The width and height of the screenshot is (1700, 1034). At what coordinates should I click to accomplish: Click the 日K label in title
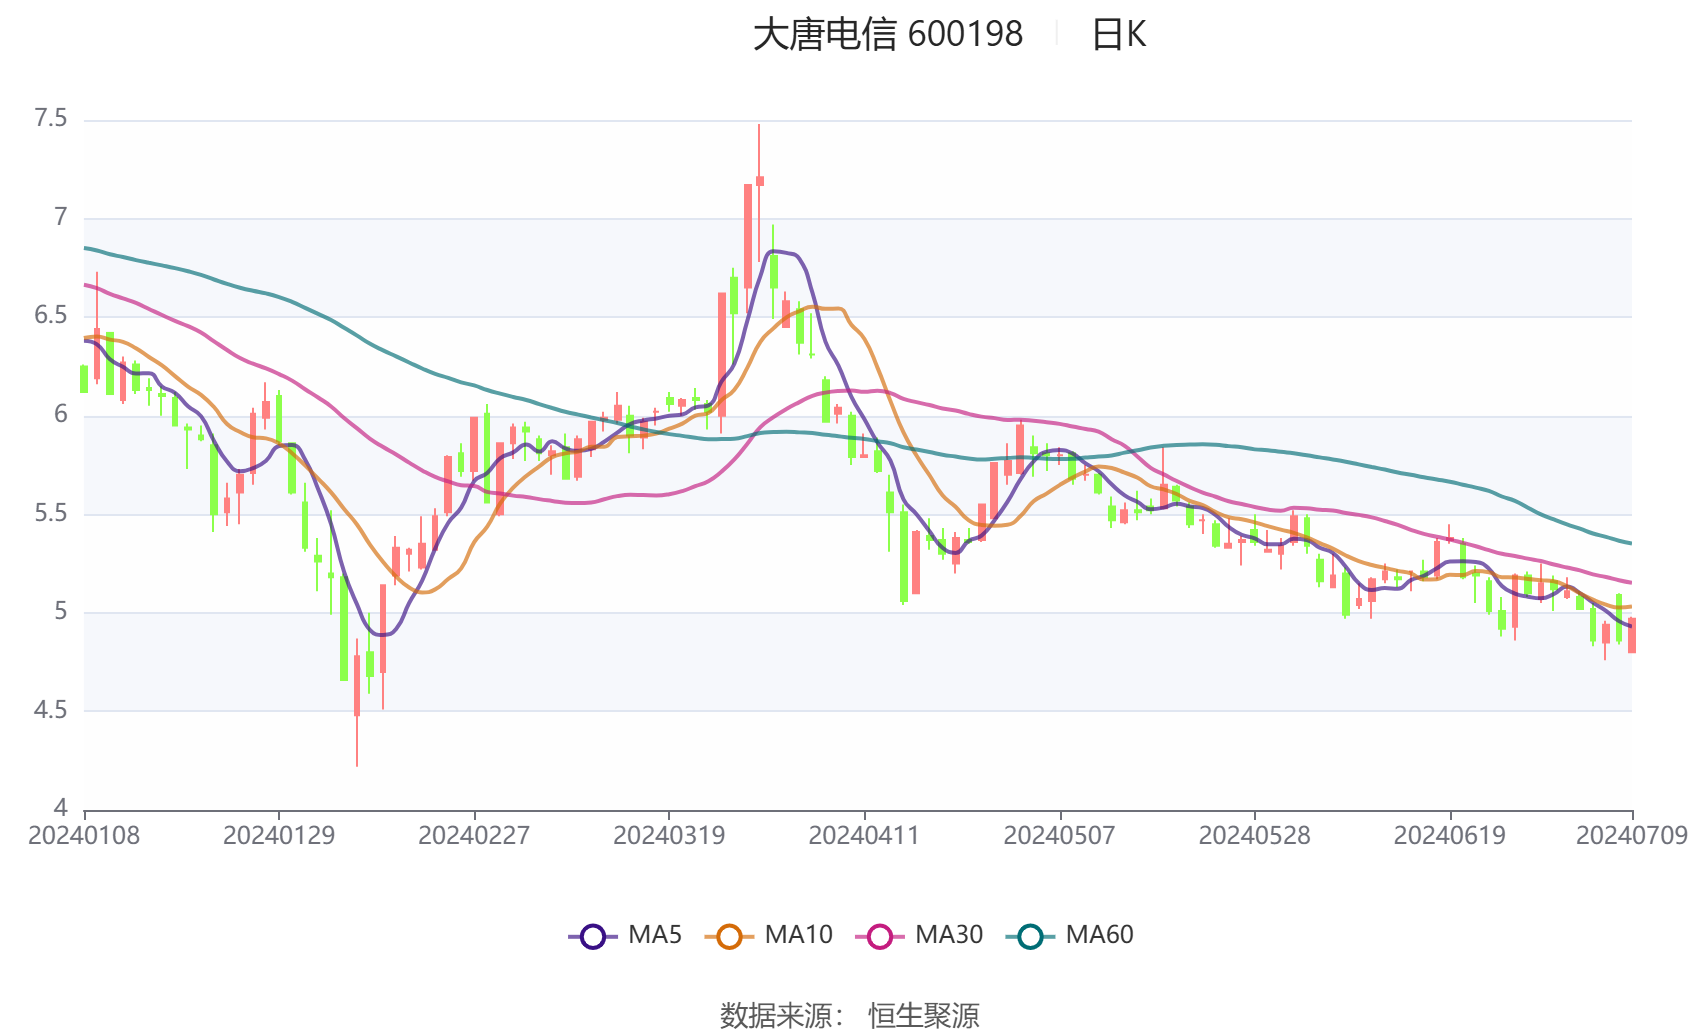click(1118, 34)
